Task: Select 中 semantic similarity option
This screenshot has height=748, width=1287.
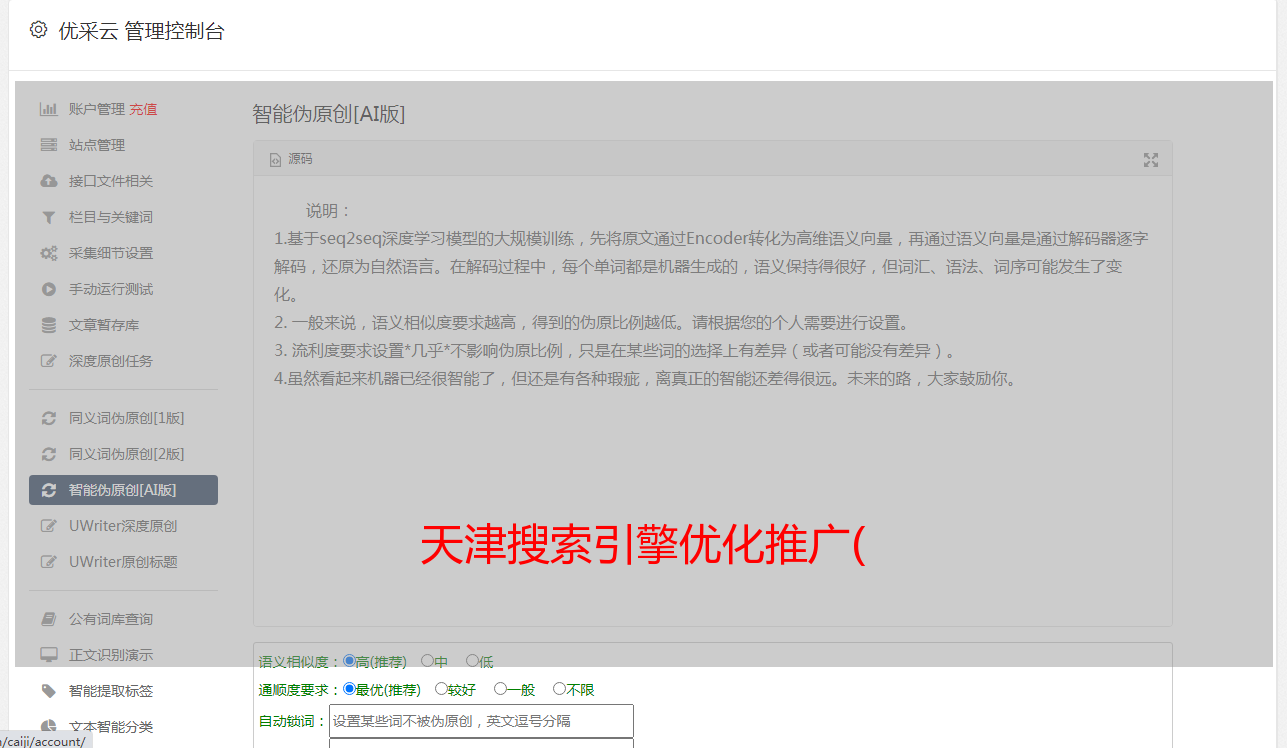Action: [427, 661]
